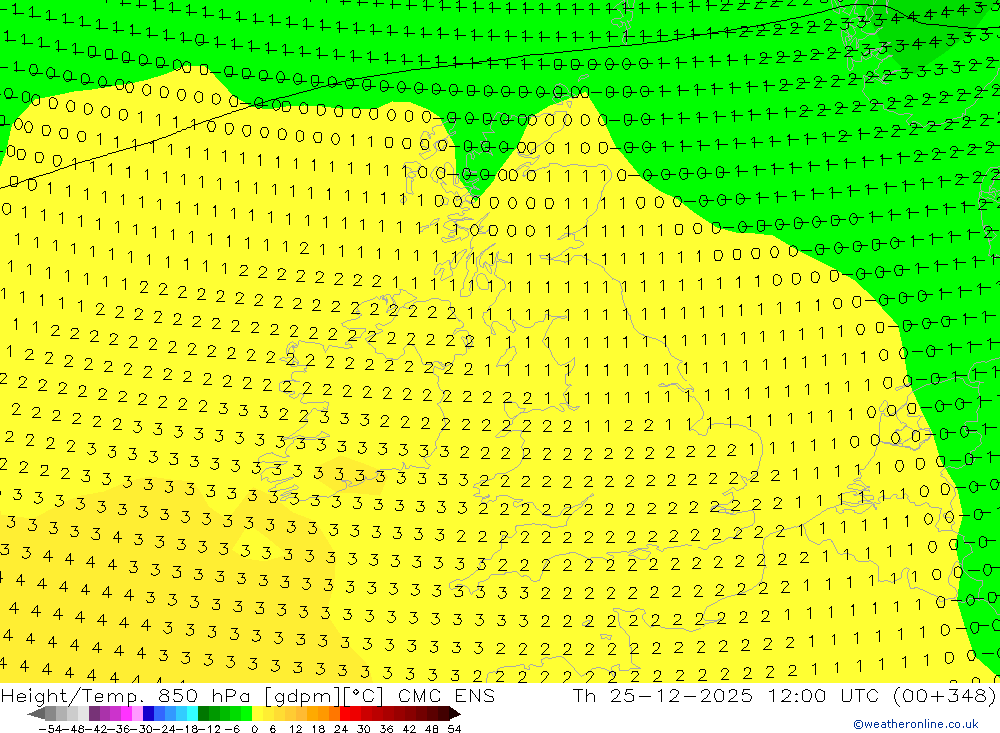1000x733 pixels.
Task: Click the legend scale value '12'
Action: click(x=295, y=729)
